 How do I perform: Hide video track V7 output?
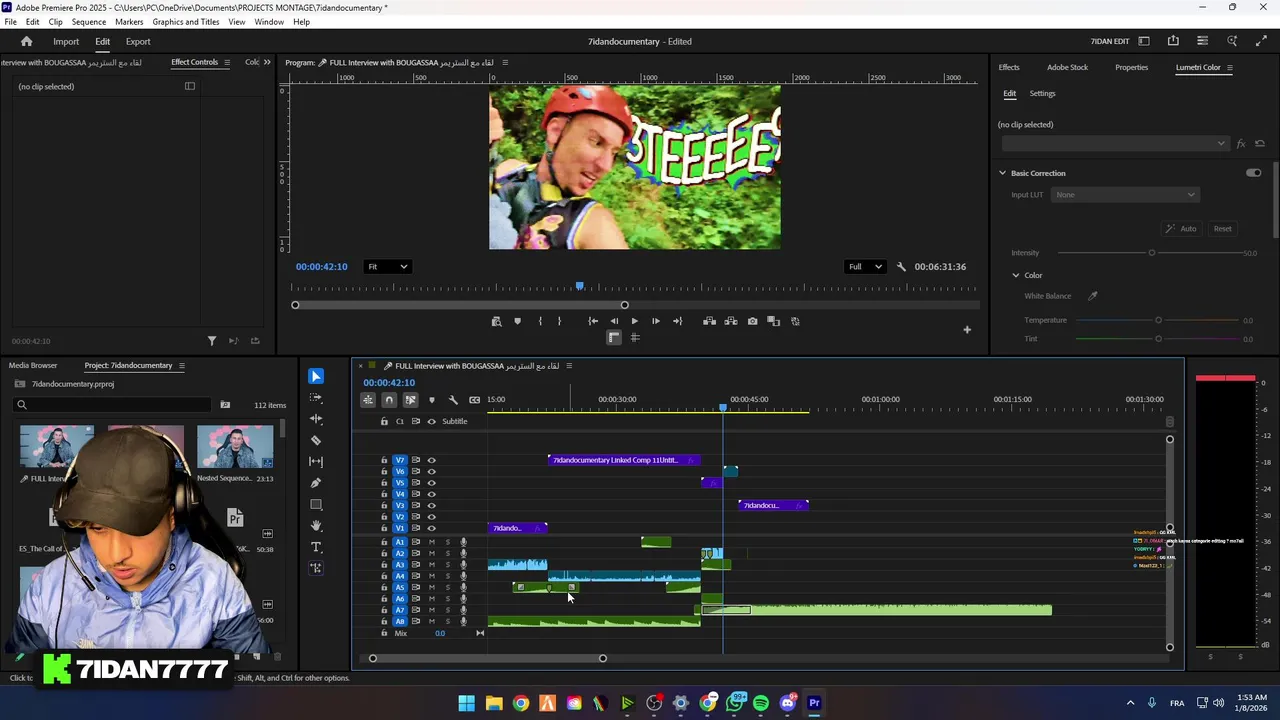(x=432, y=460)
